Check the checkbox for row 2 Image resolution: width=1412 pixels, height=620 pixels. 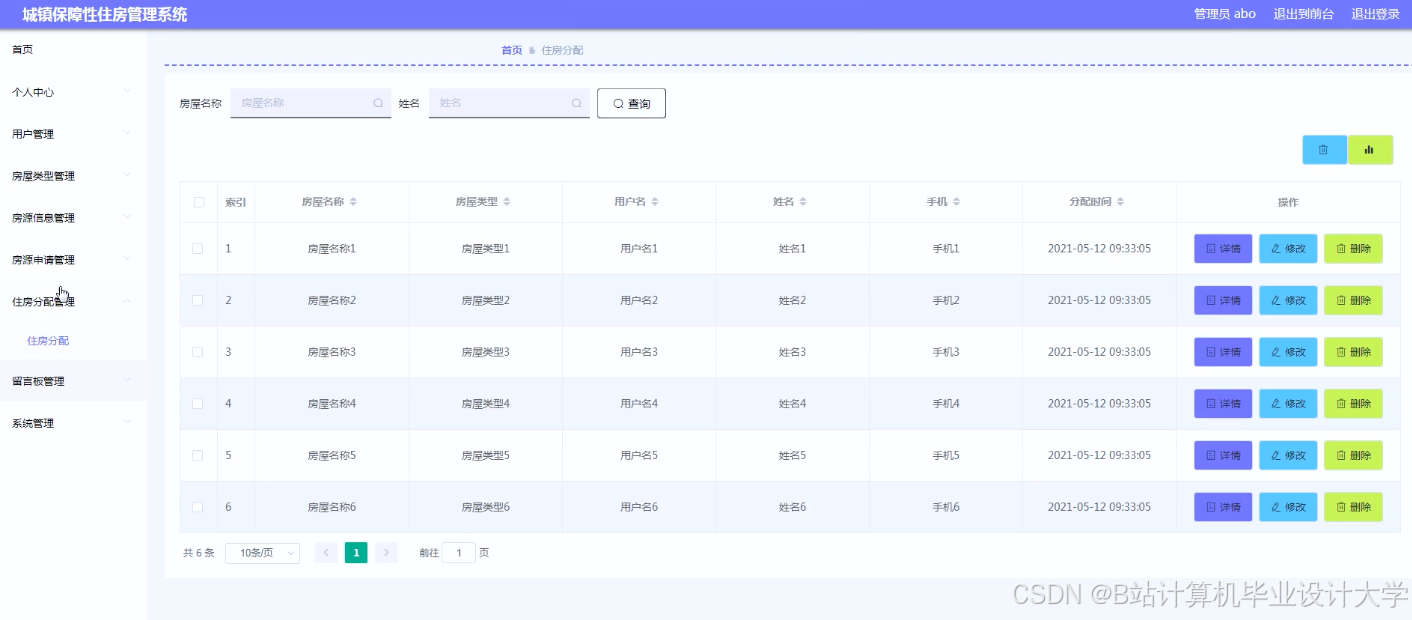tap(198, 300)
